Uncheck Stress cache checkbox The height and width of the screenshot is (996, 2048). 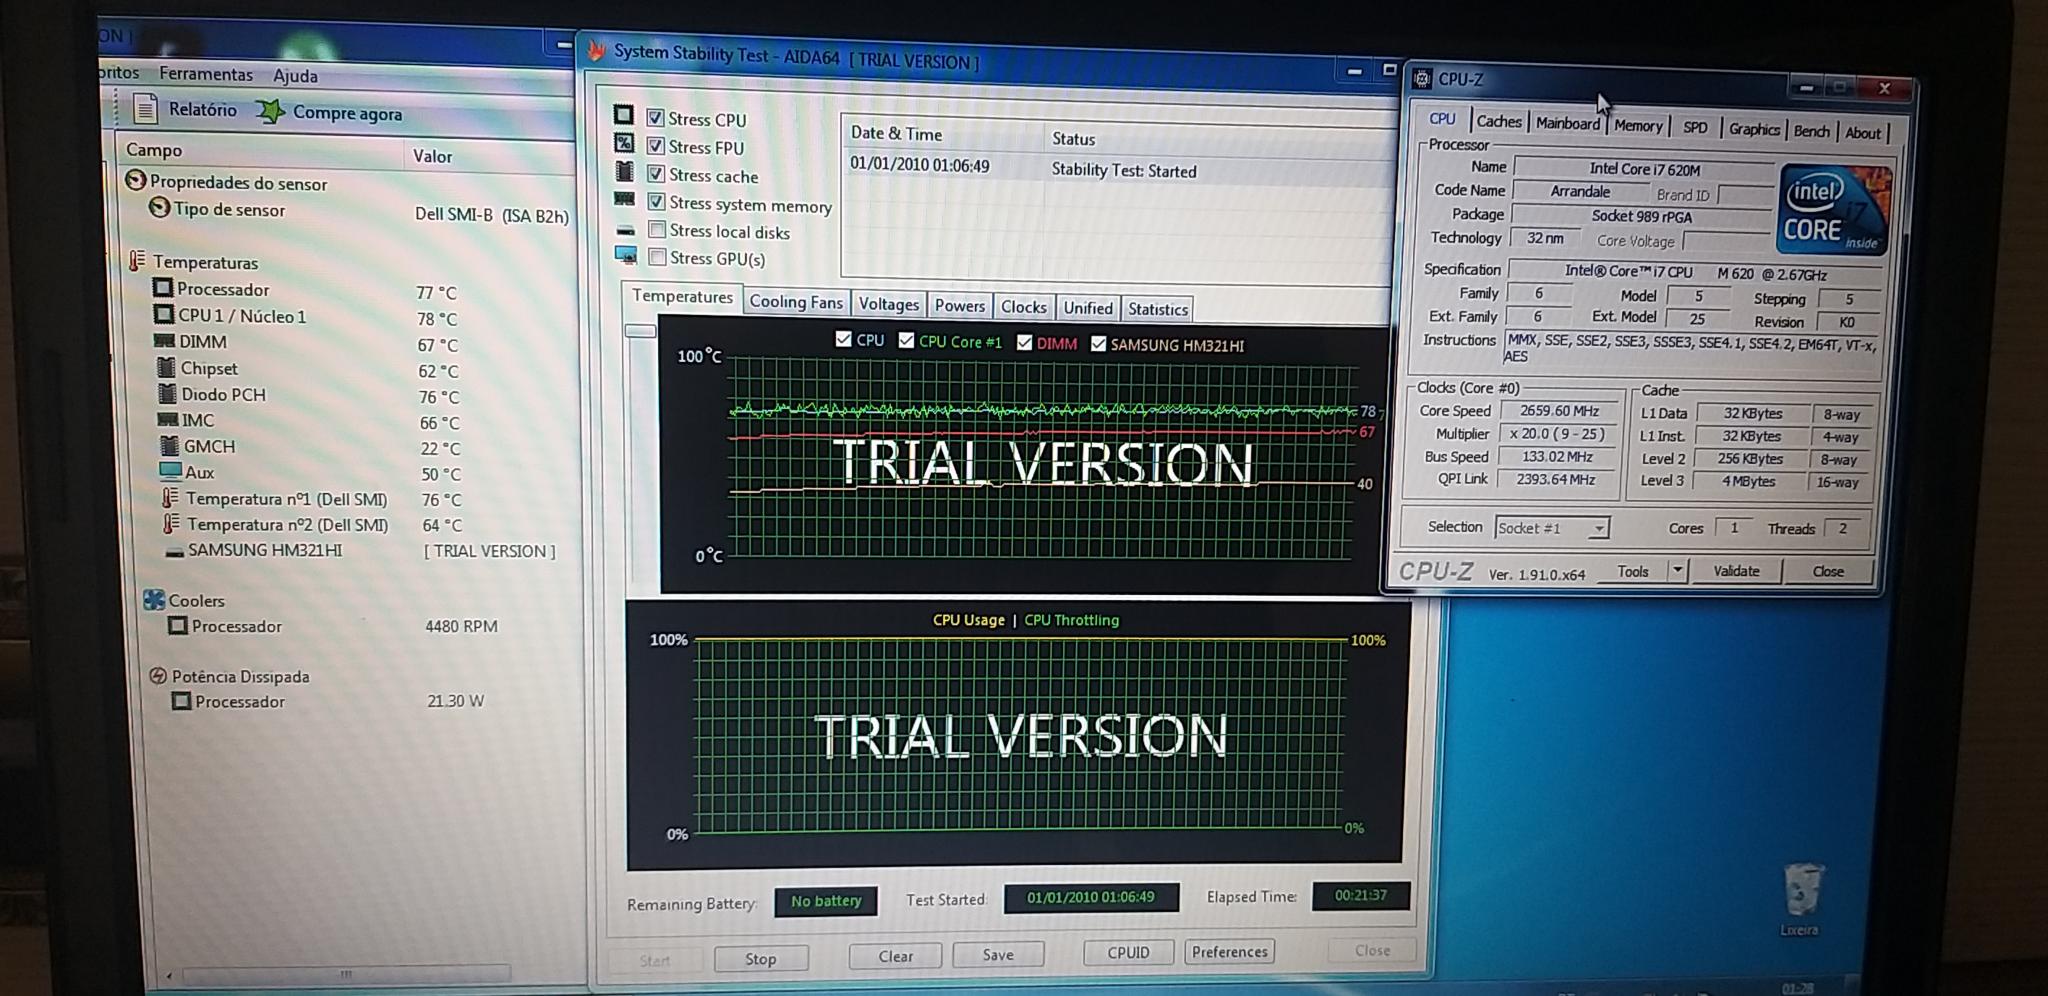point(656,174)
